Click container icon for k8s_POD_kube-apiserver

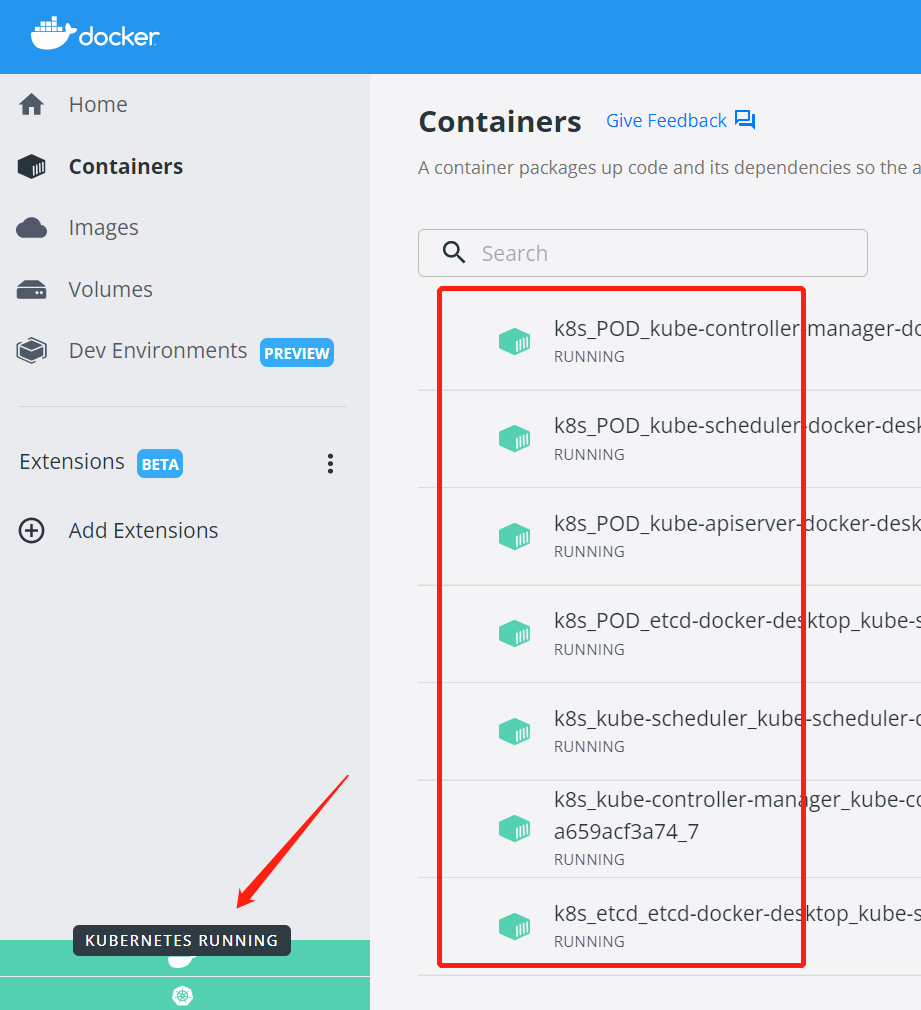515,536
